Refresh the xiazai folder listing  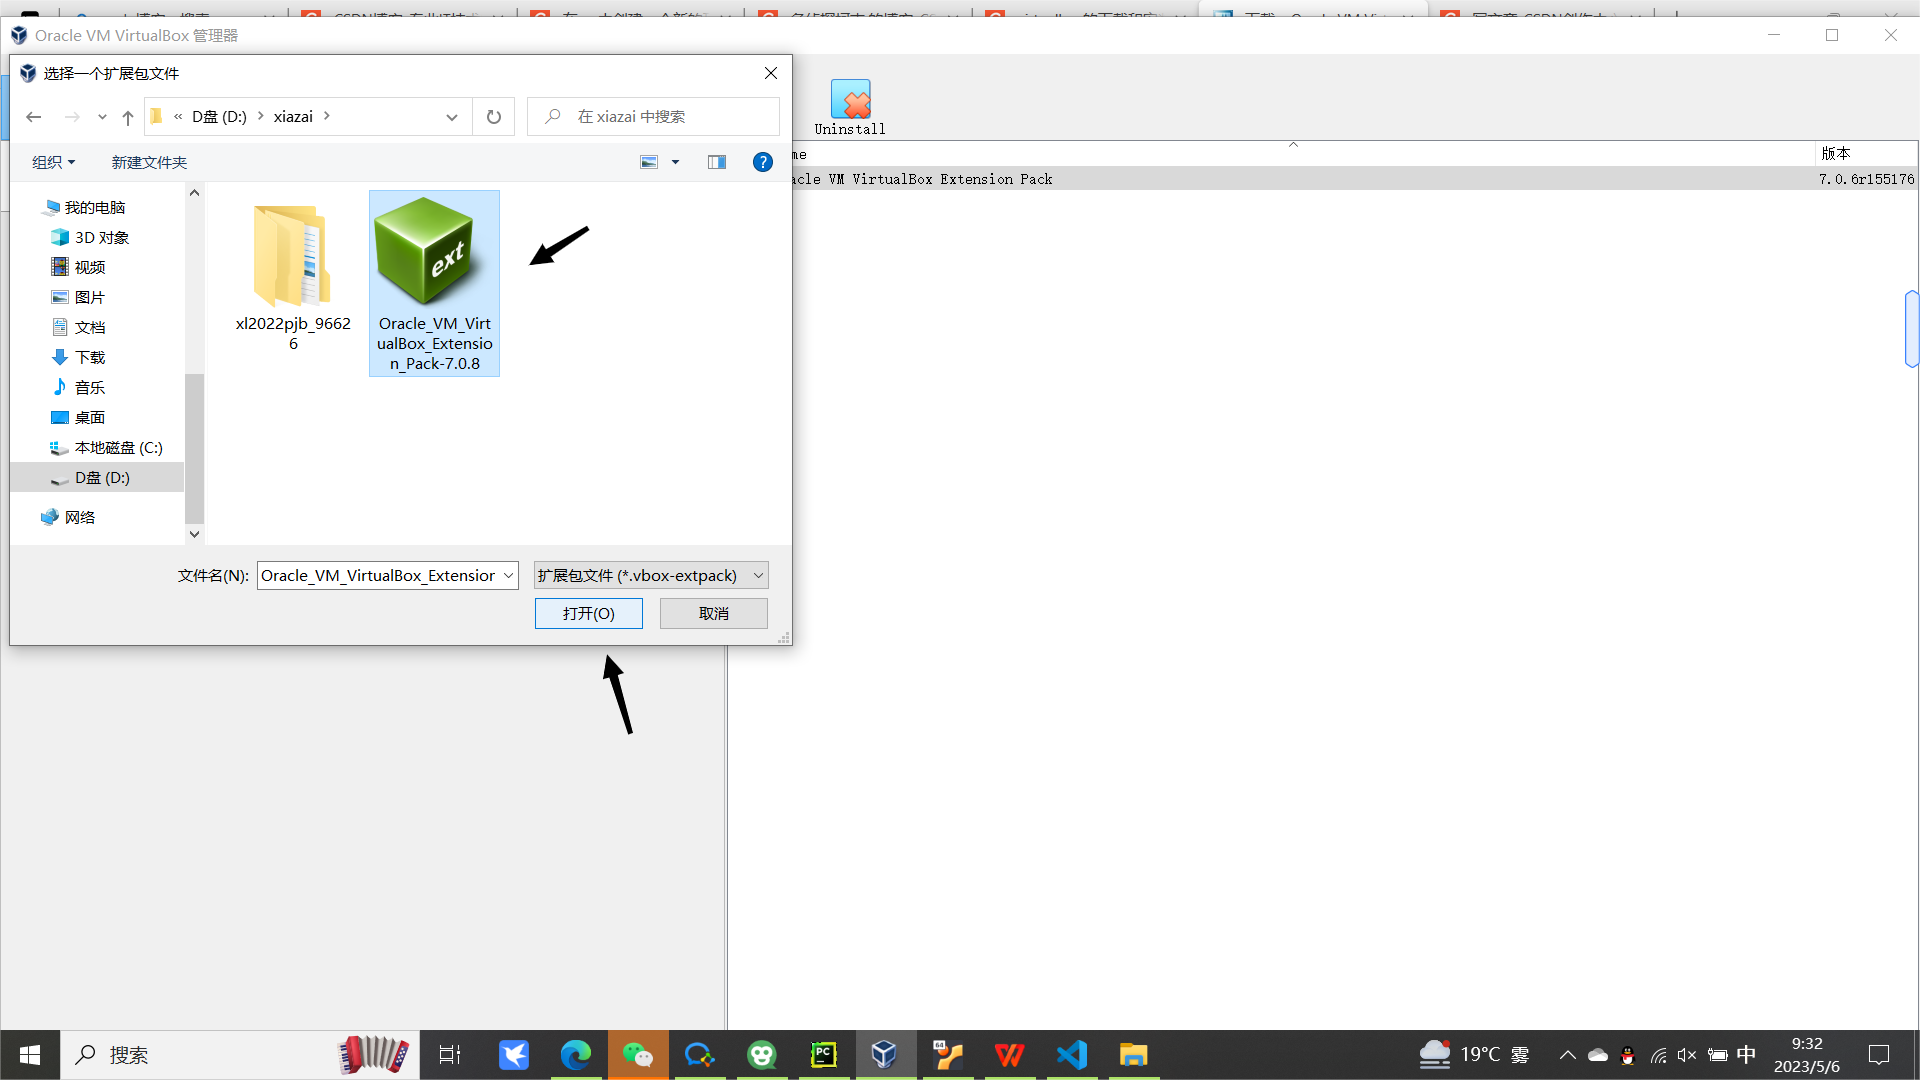click(x=494, y=117)
